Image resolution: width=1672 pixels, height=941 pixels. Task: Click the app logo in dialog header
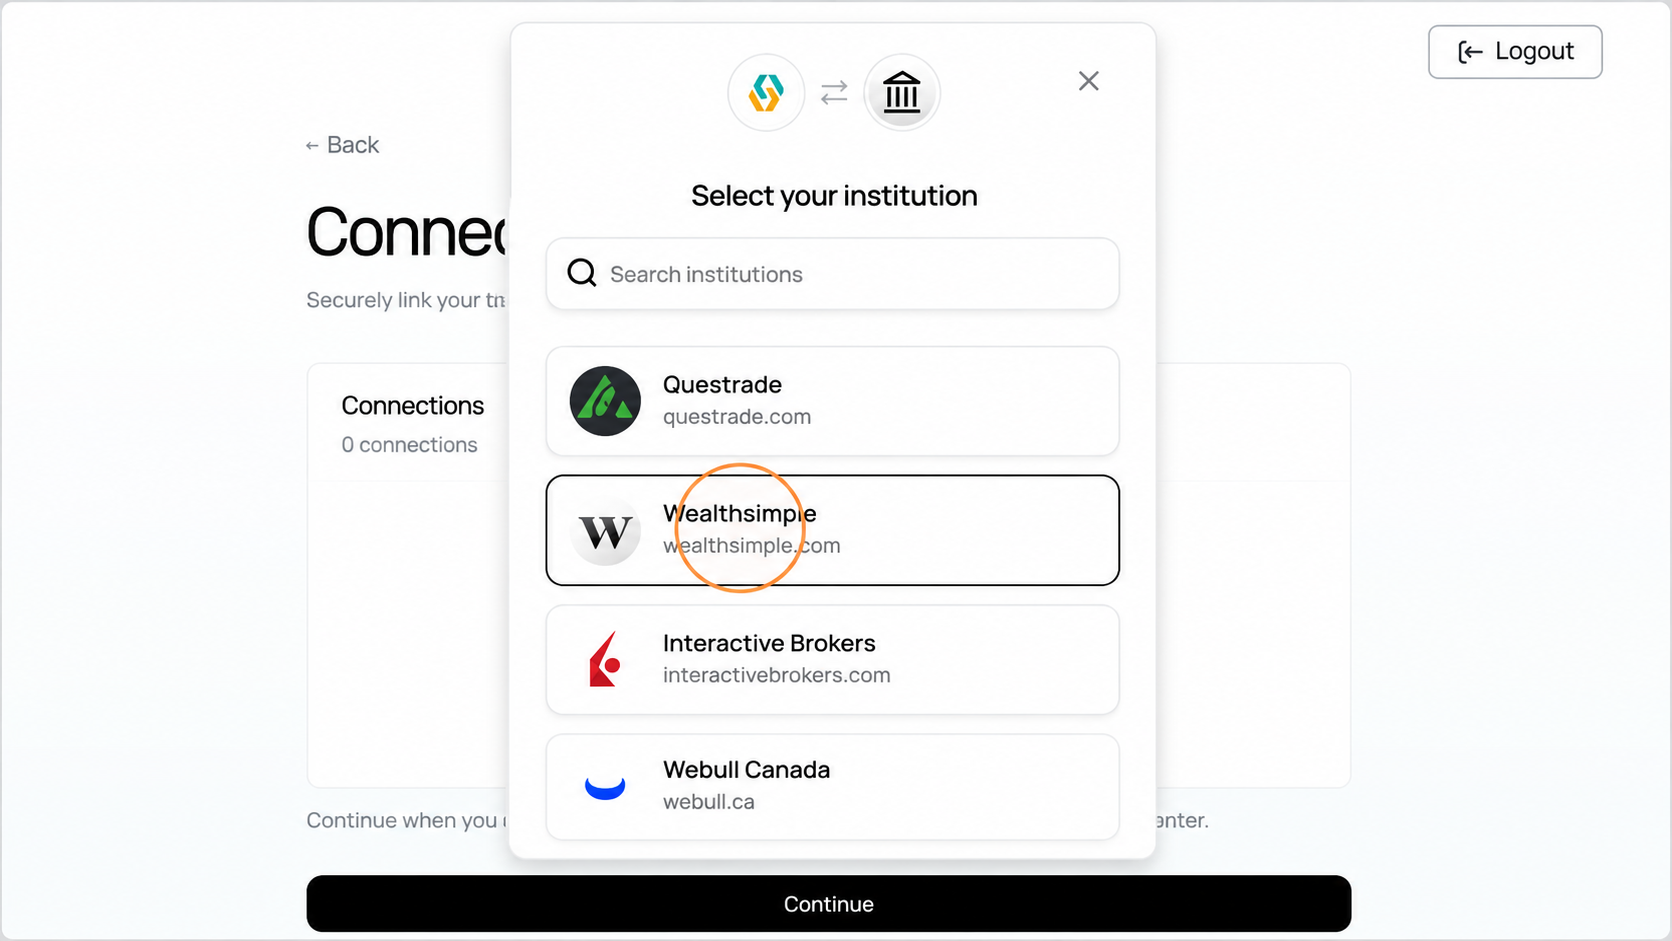pyautogui.click(x=766, y=93)
